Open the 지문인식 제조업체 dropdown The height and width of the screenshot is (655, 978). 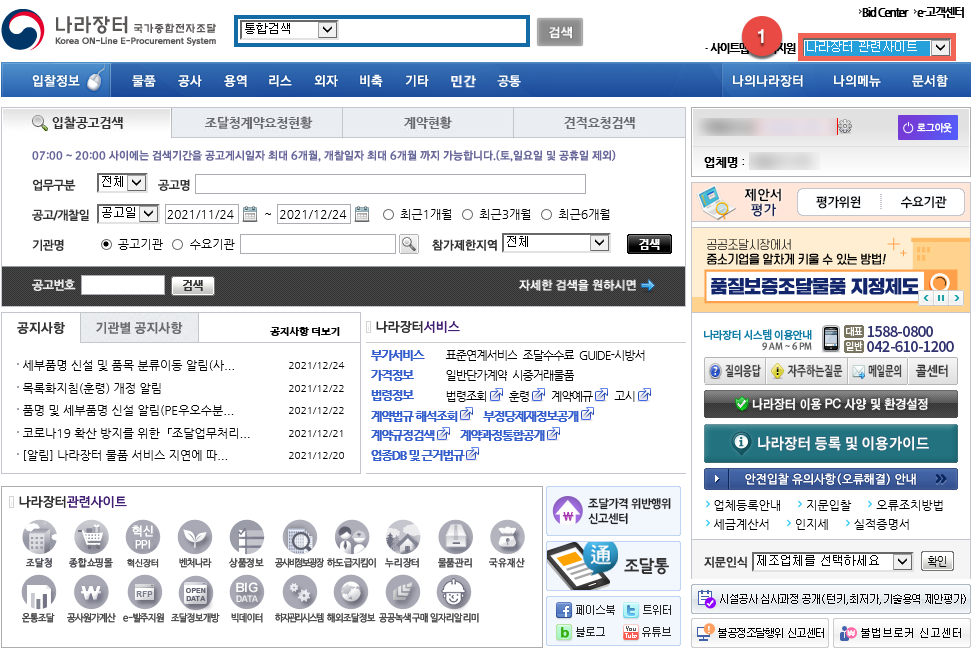click(x=832, y=561)
